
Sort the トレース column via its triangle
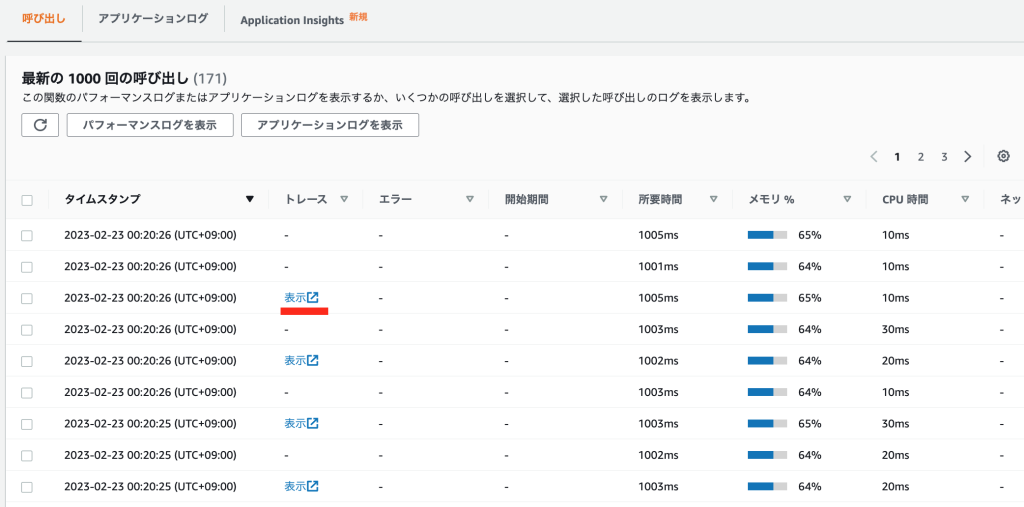coord(344,200)
